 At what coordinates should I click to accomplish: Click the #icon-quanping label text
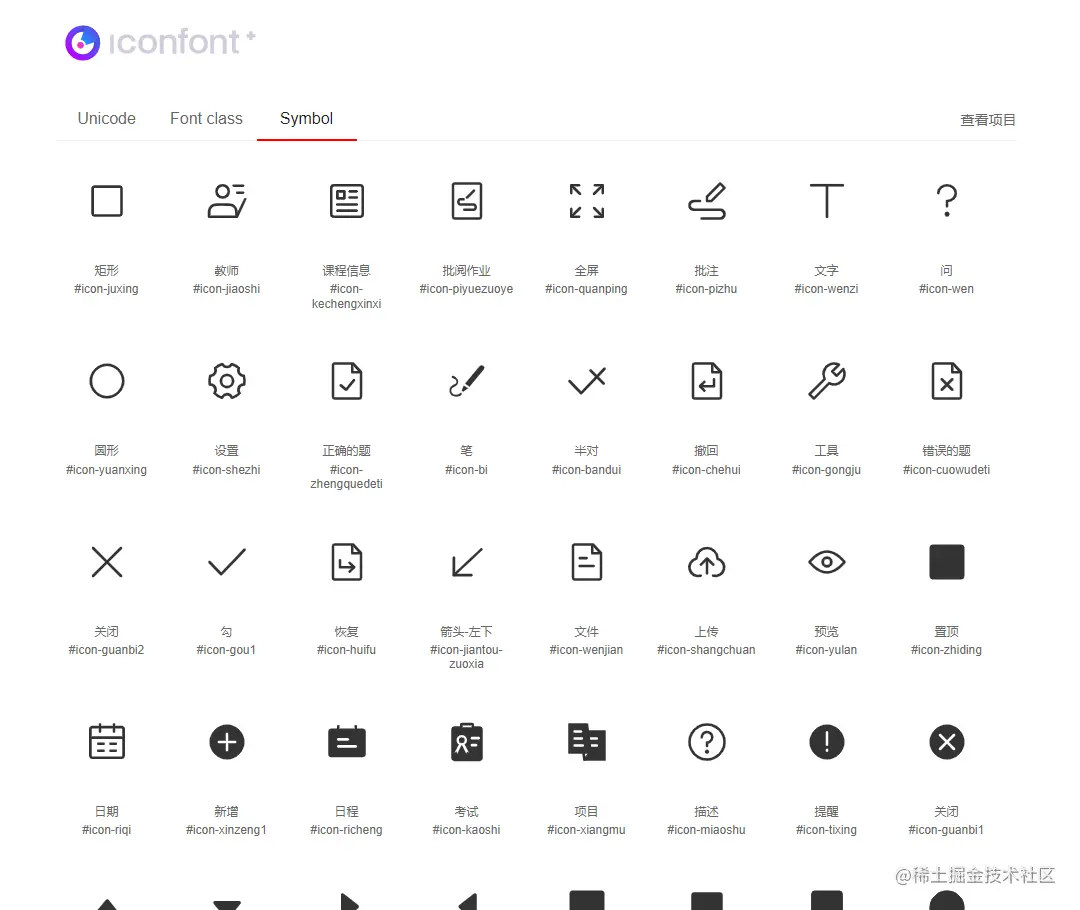point(587,289)
